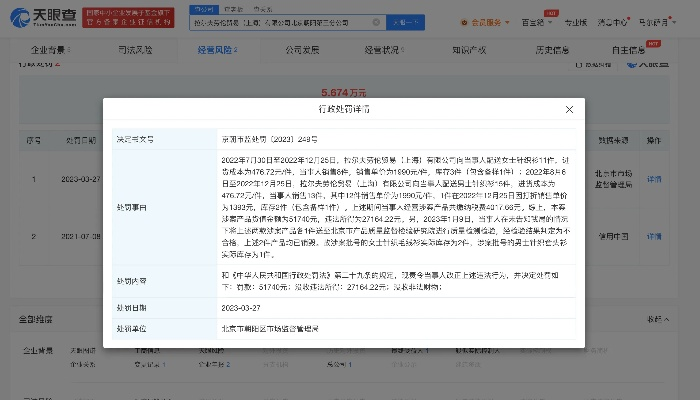Click 北京市朝阳区市场监督管理局 in the dialog
700x400 pixels.
pyautogui.click(x=270, y=329)
